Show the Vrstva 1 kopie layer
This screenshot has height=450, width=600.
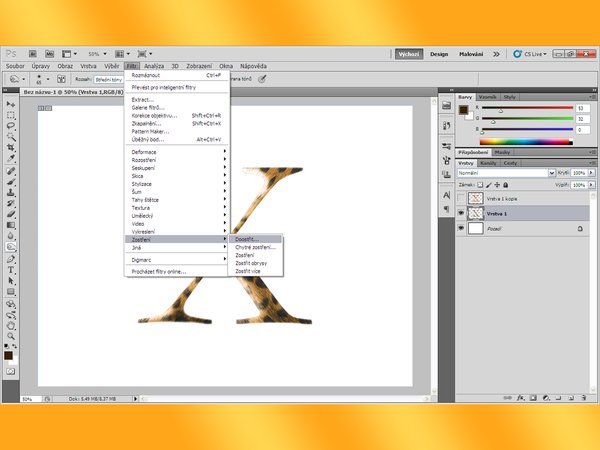click(x=460, y=199)
